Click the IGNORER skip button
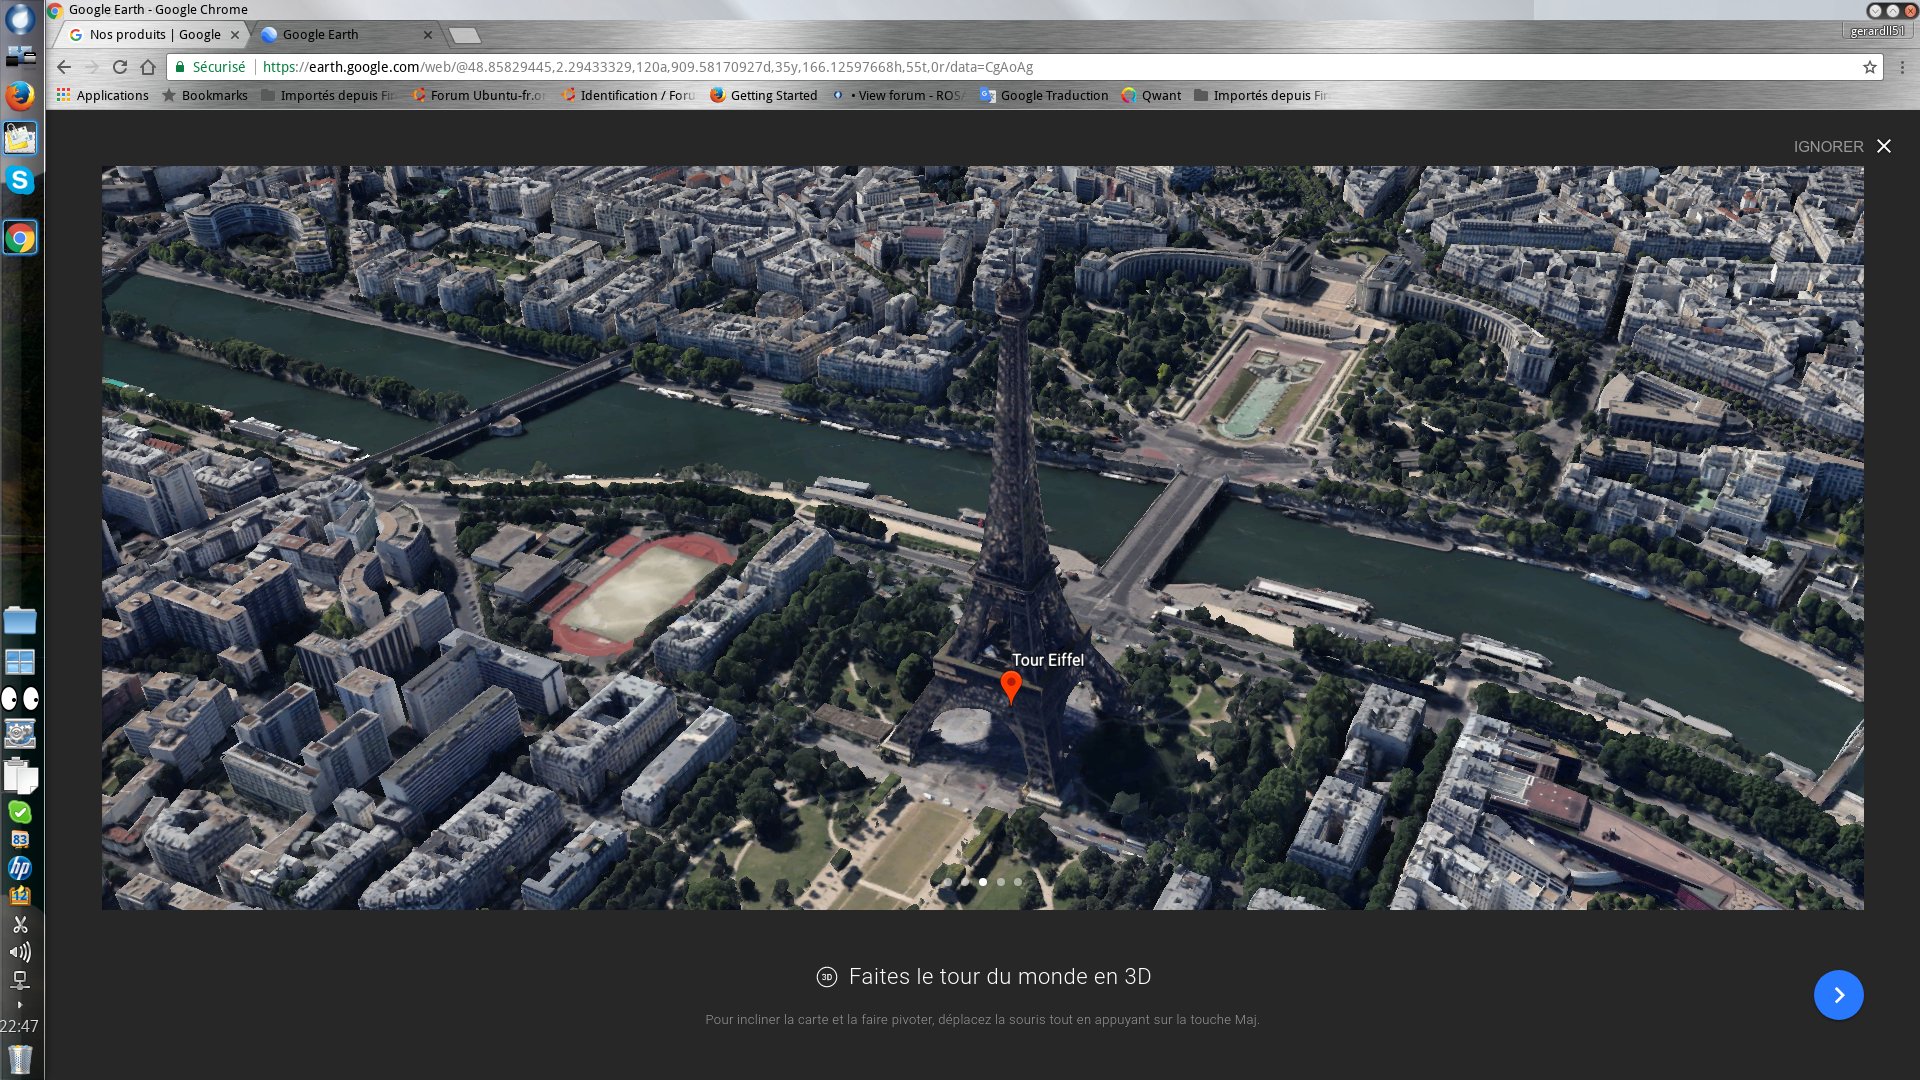Screen dimensions: 1920x1080 click(x=1828, y=146)
